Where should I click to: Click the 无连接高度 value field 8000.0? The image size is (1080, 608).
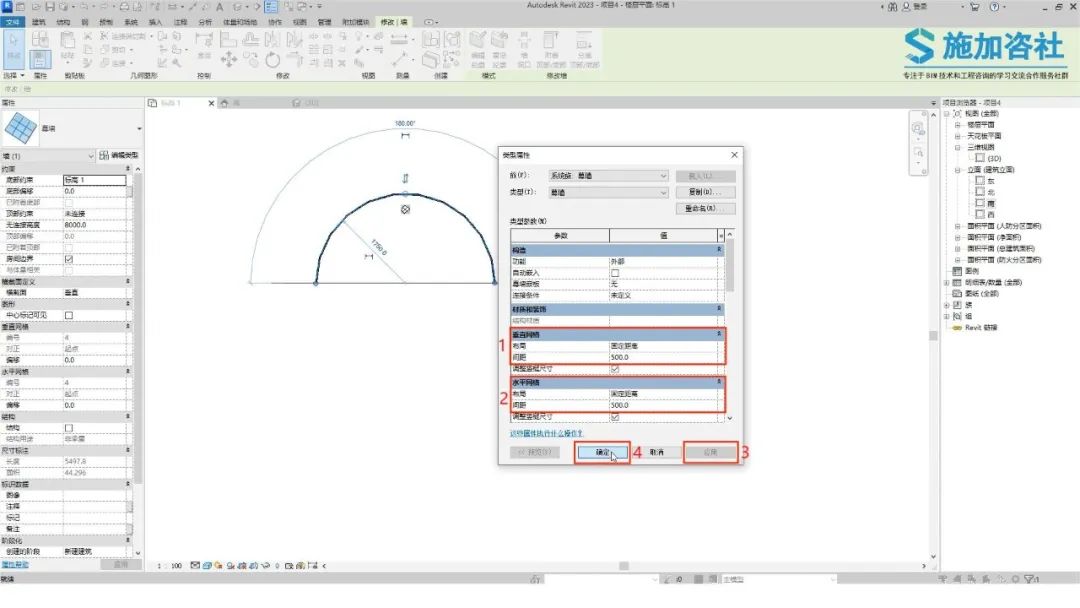94,225
